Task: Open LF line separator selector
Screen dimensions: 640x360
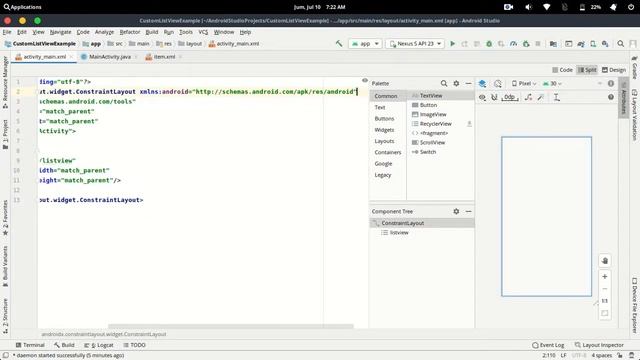Action: tap(563, 356)
